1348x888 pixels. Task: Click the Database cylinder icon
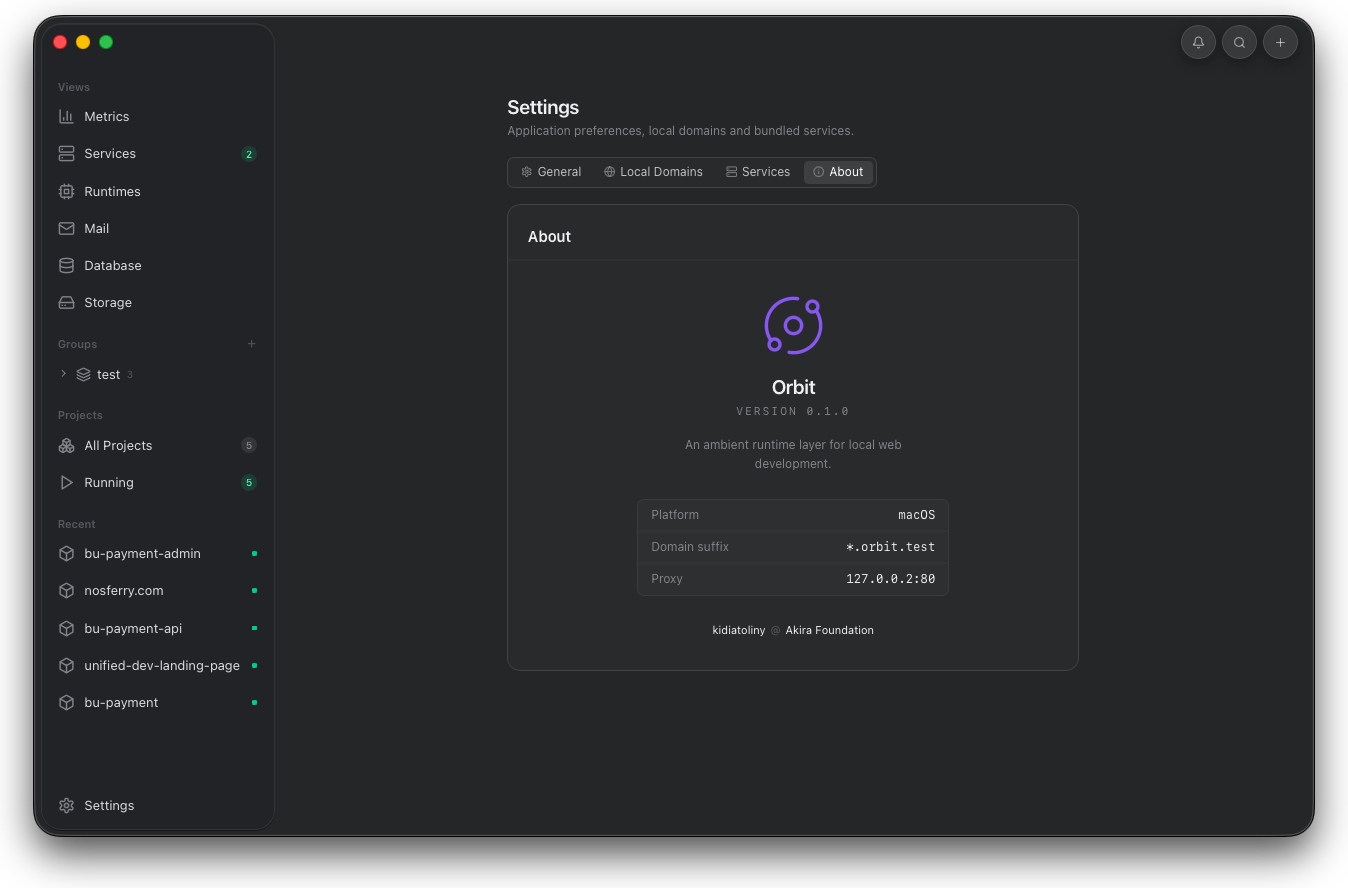tap(66, 265)
